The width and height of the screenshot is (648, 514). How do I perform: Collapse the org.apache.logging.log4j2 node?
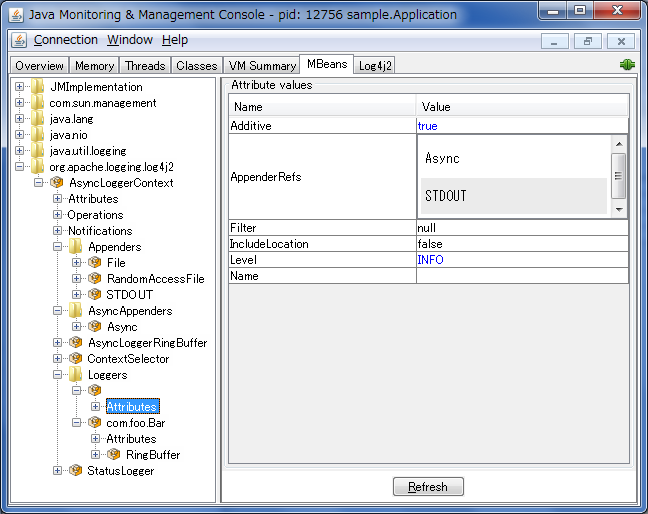(20, 167)
